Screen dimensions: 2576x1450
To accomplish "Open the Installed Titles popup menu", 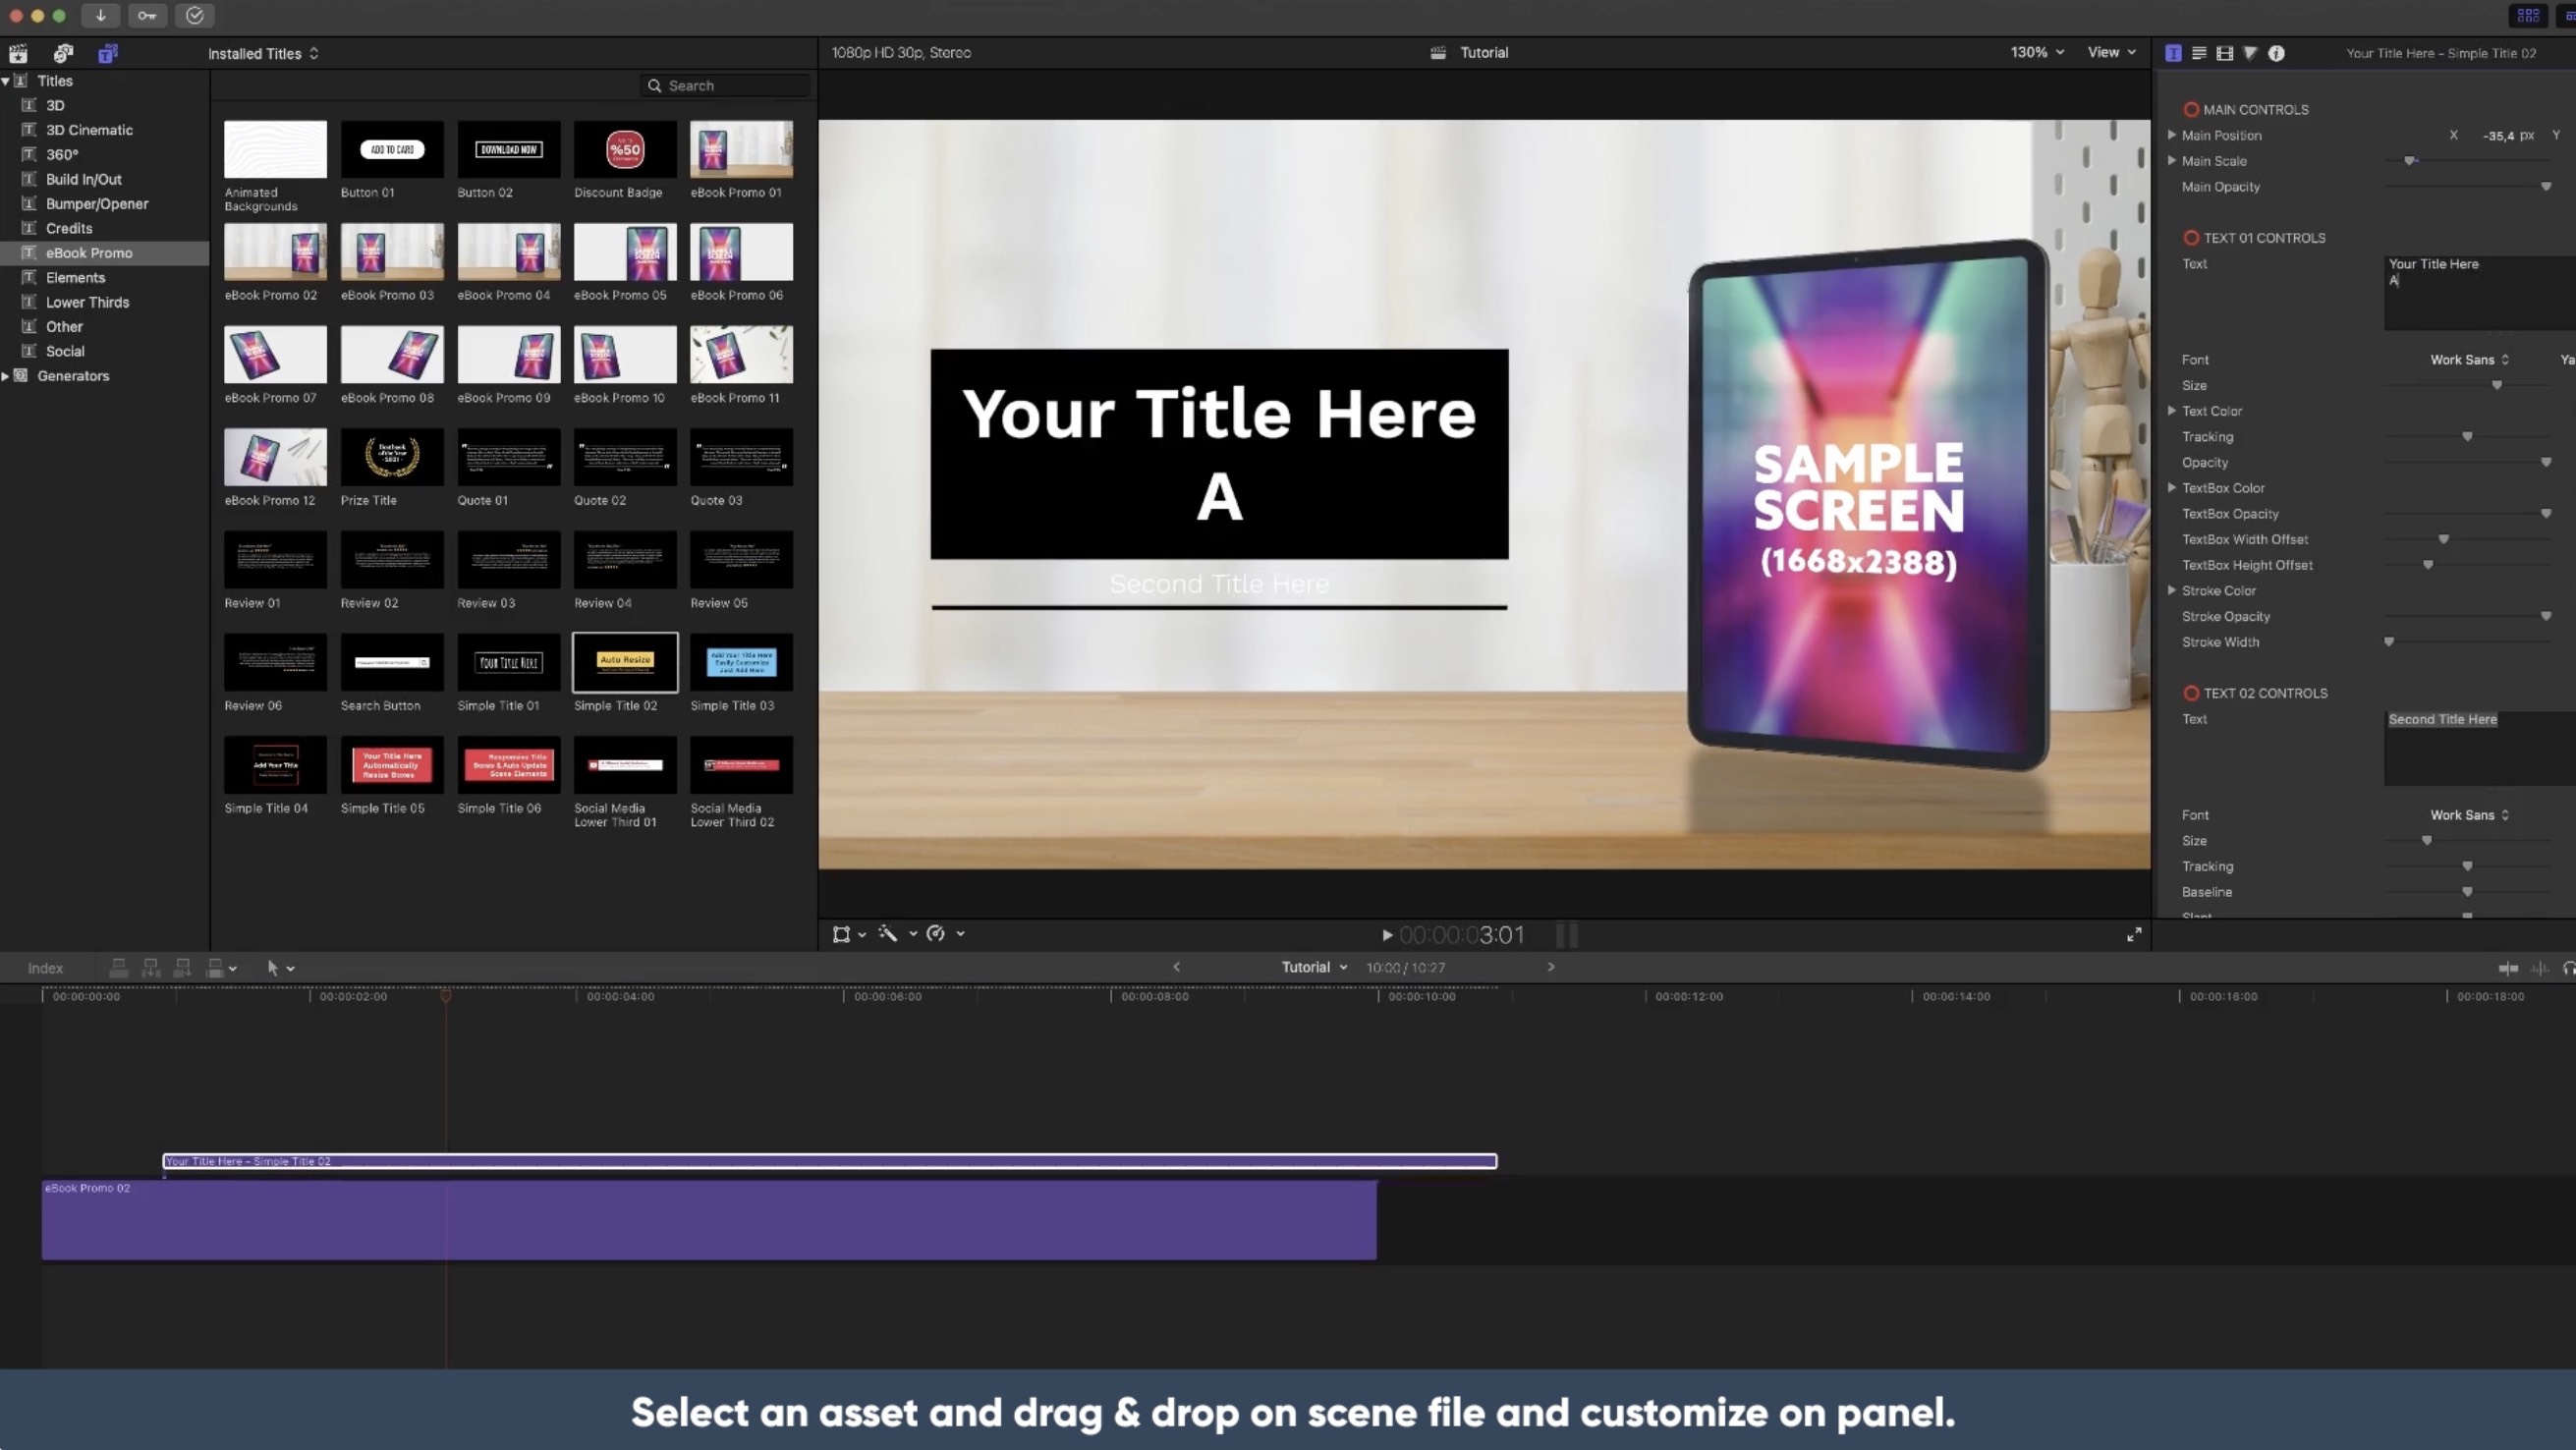I will (x=263, y=53).
